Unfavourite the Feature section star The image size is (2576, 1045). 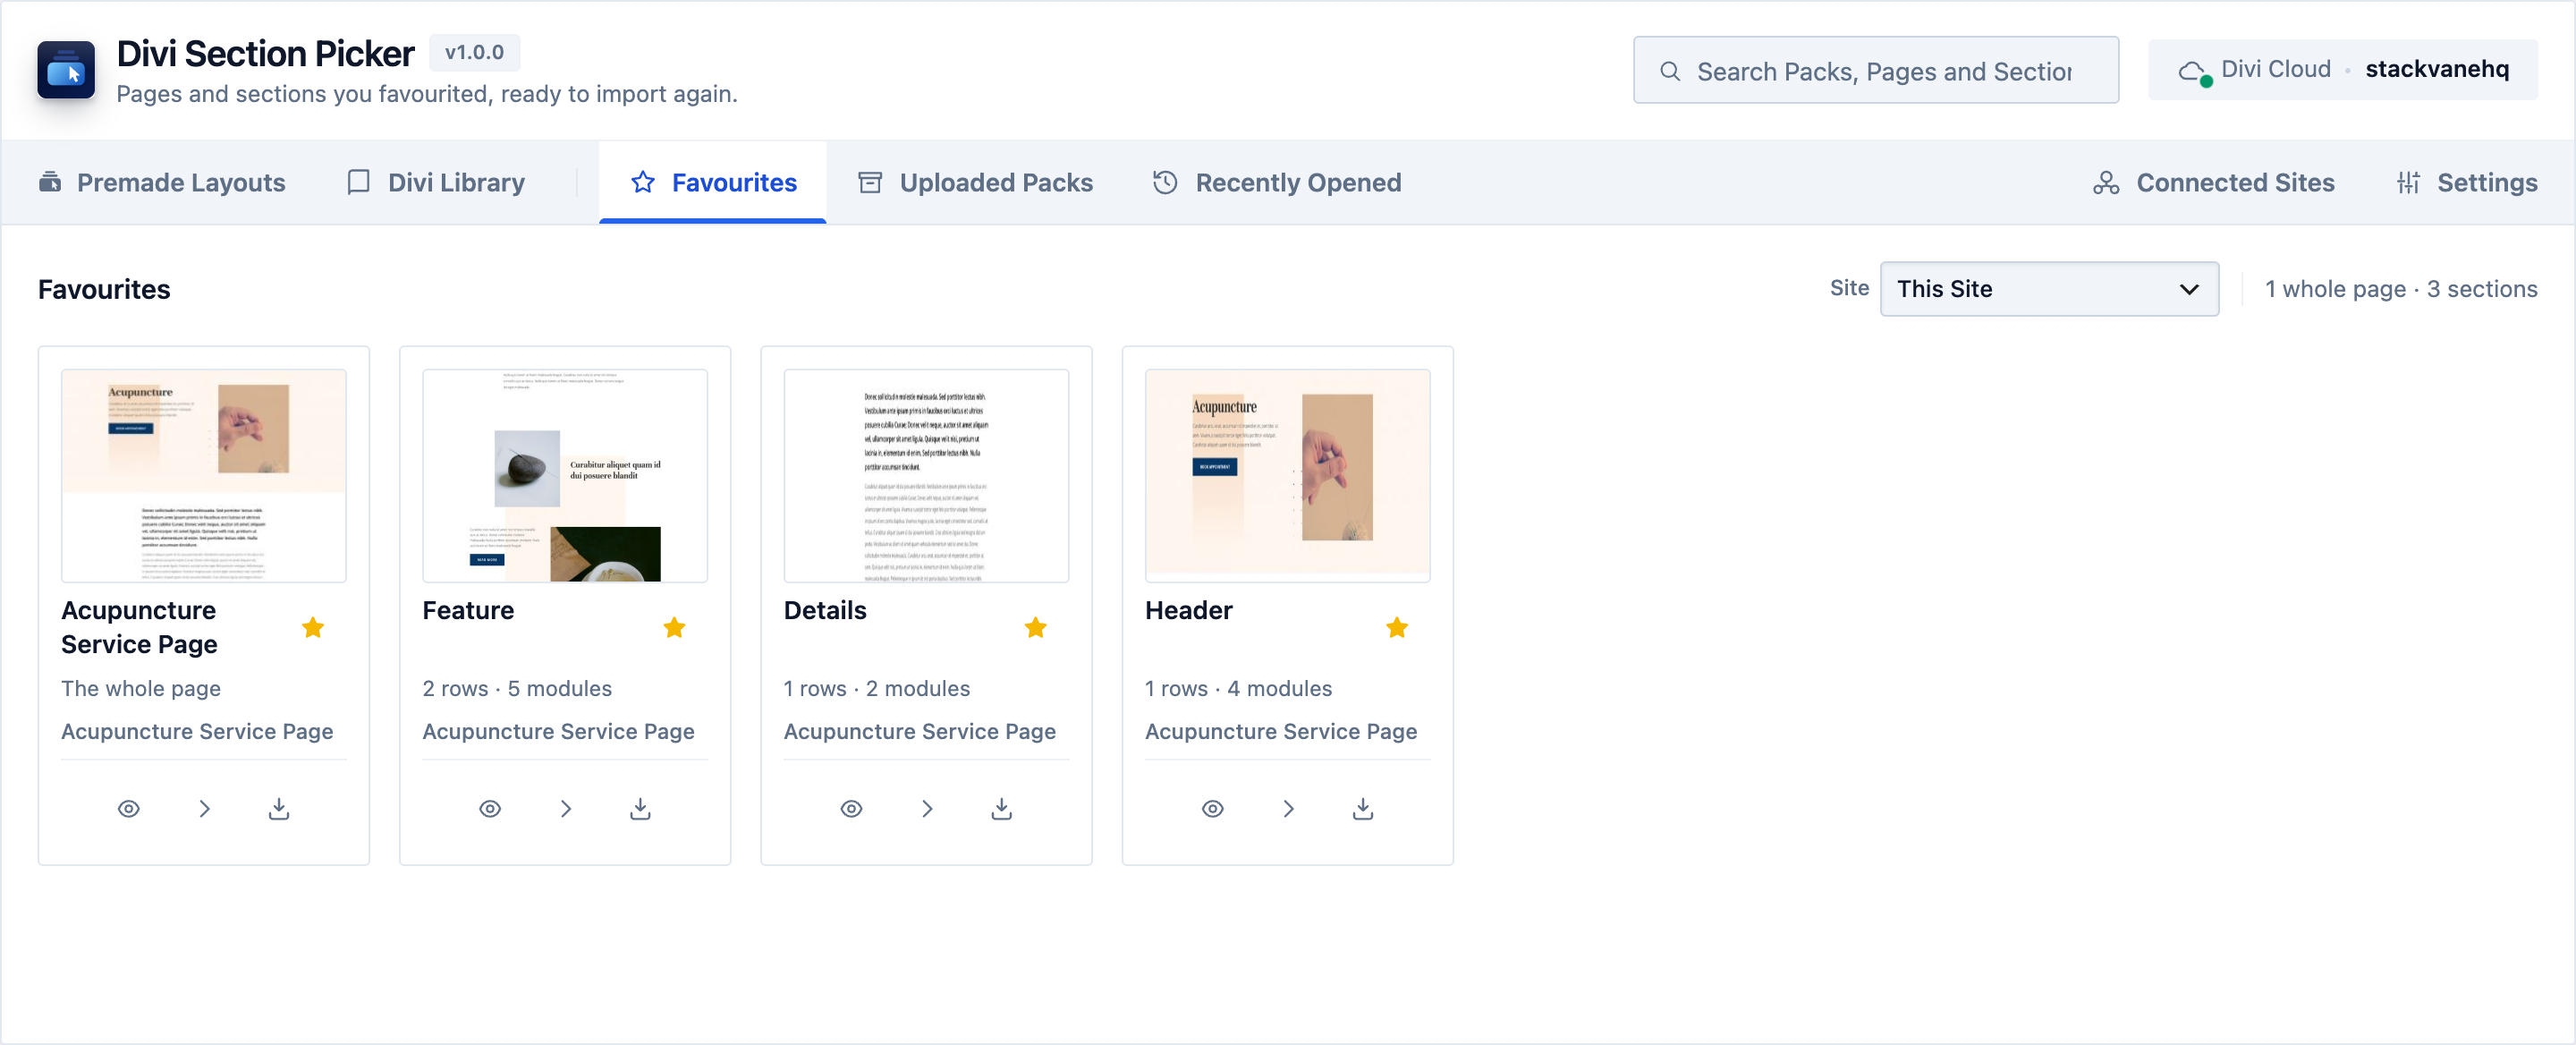point(674,627)
